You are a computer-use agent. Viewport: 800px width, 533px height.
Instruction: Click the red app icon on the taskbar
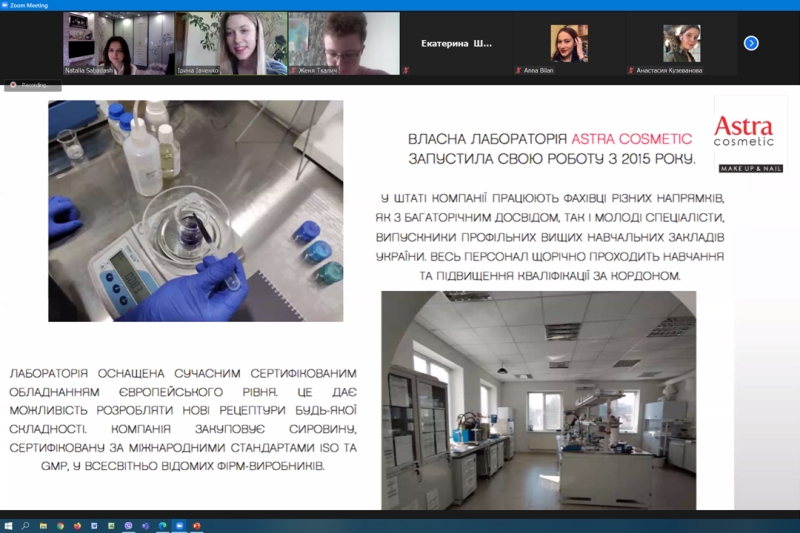pyautogui.click(x=197, y=526)
